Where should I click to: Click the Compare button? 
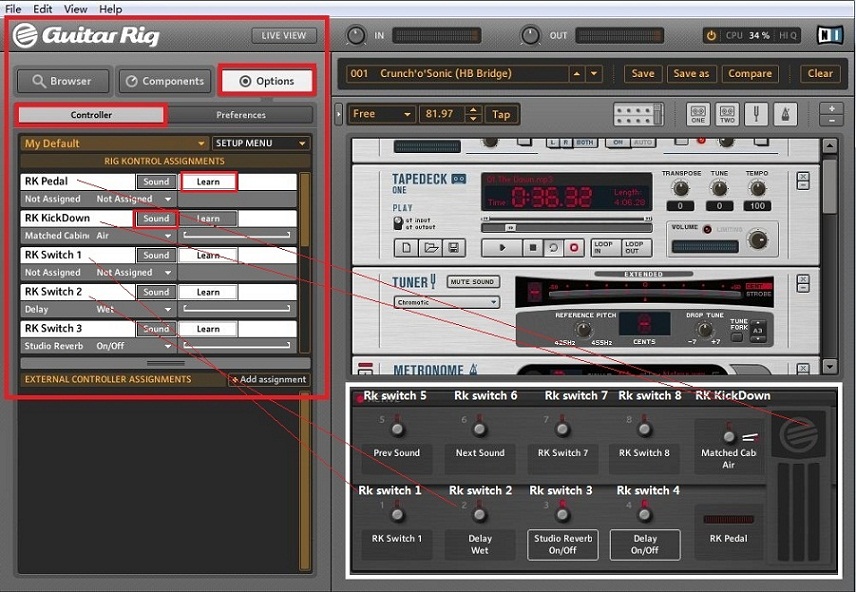[750, 74]
